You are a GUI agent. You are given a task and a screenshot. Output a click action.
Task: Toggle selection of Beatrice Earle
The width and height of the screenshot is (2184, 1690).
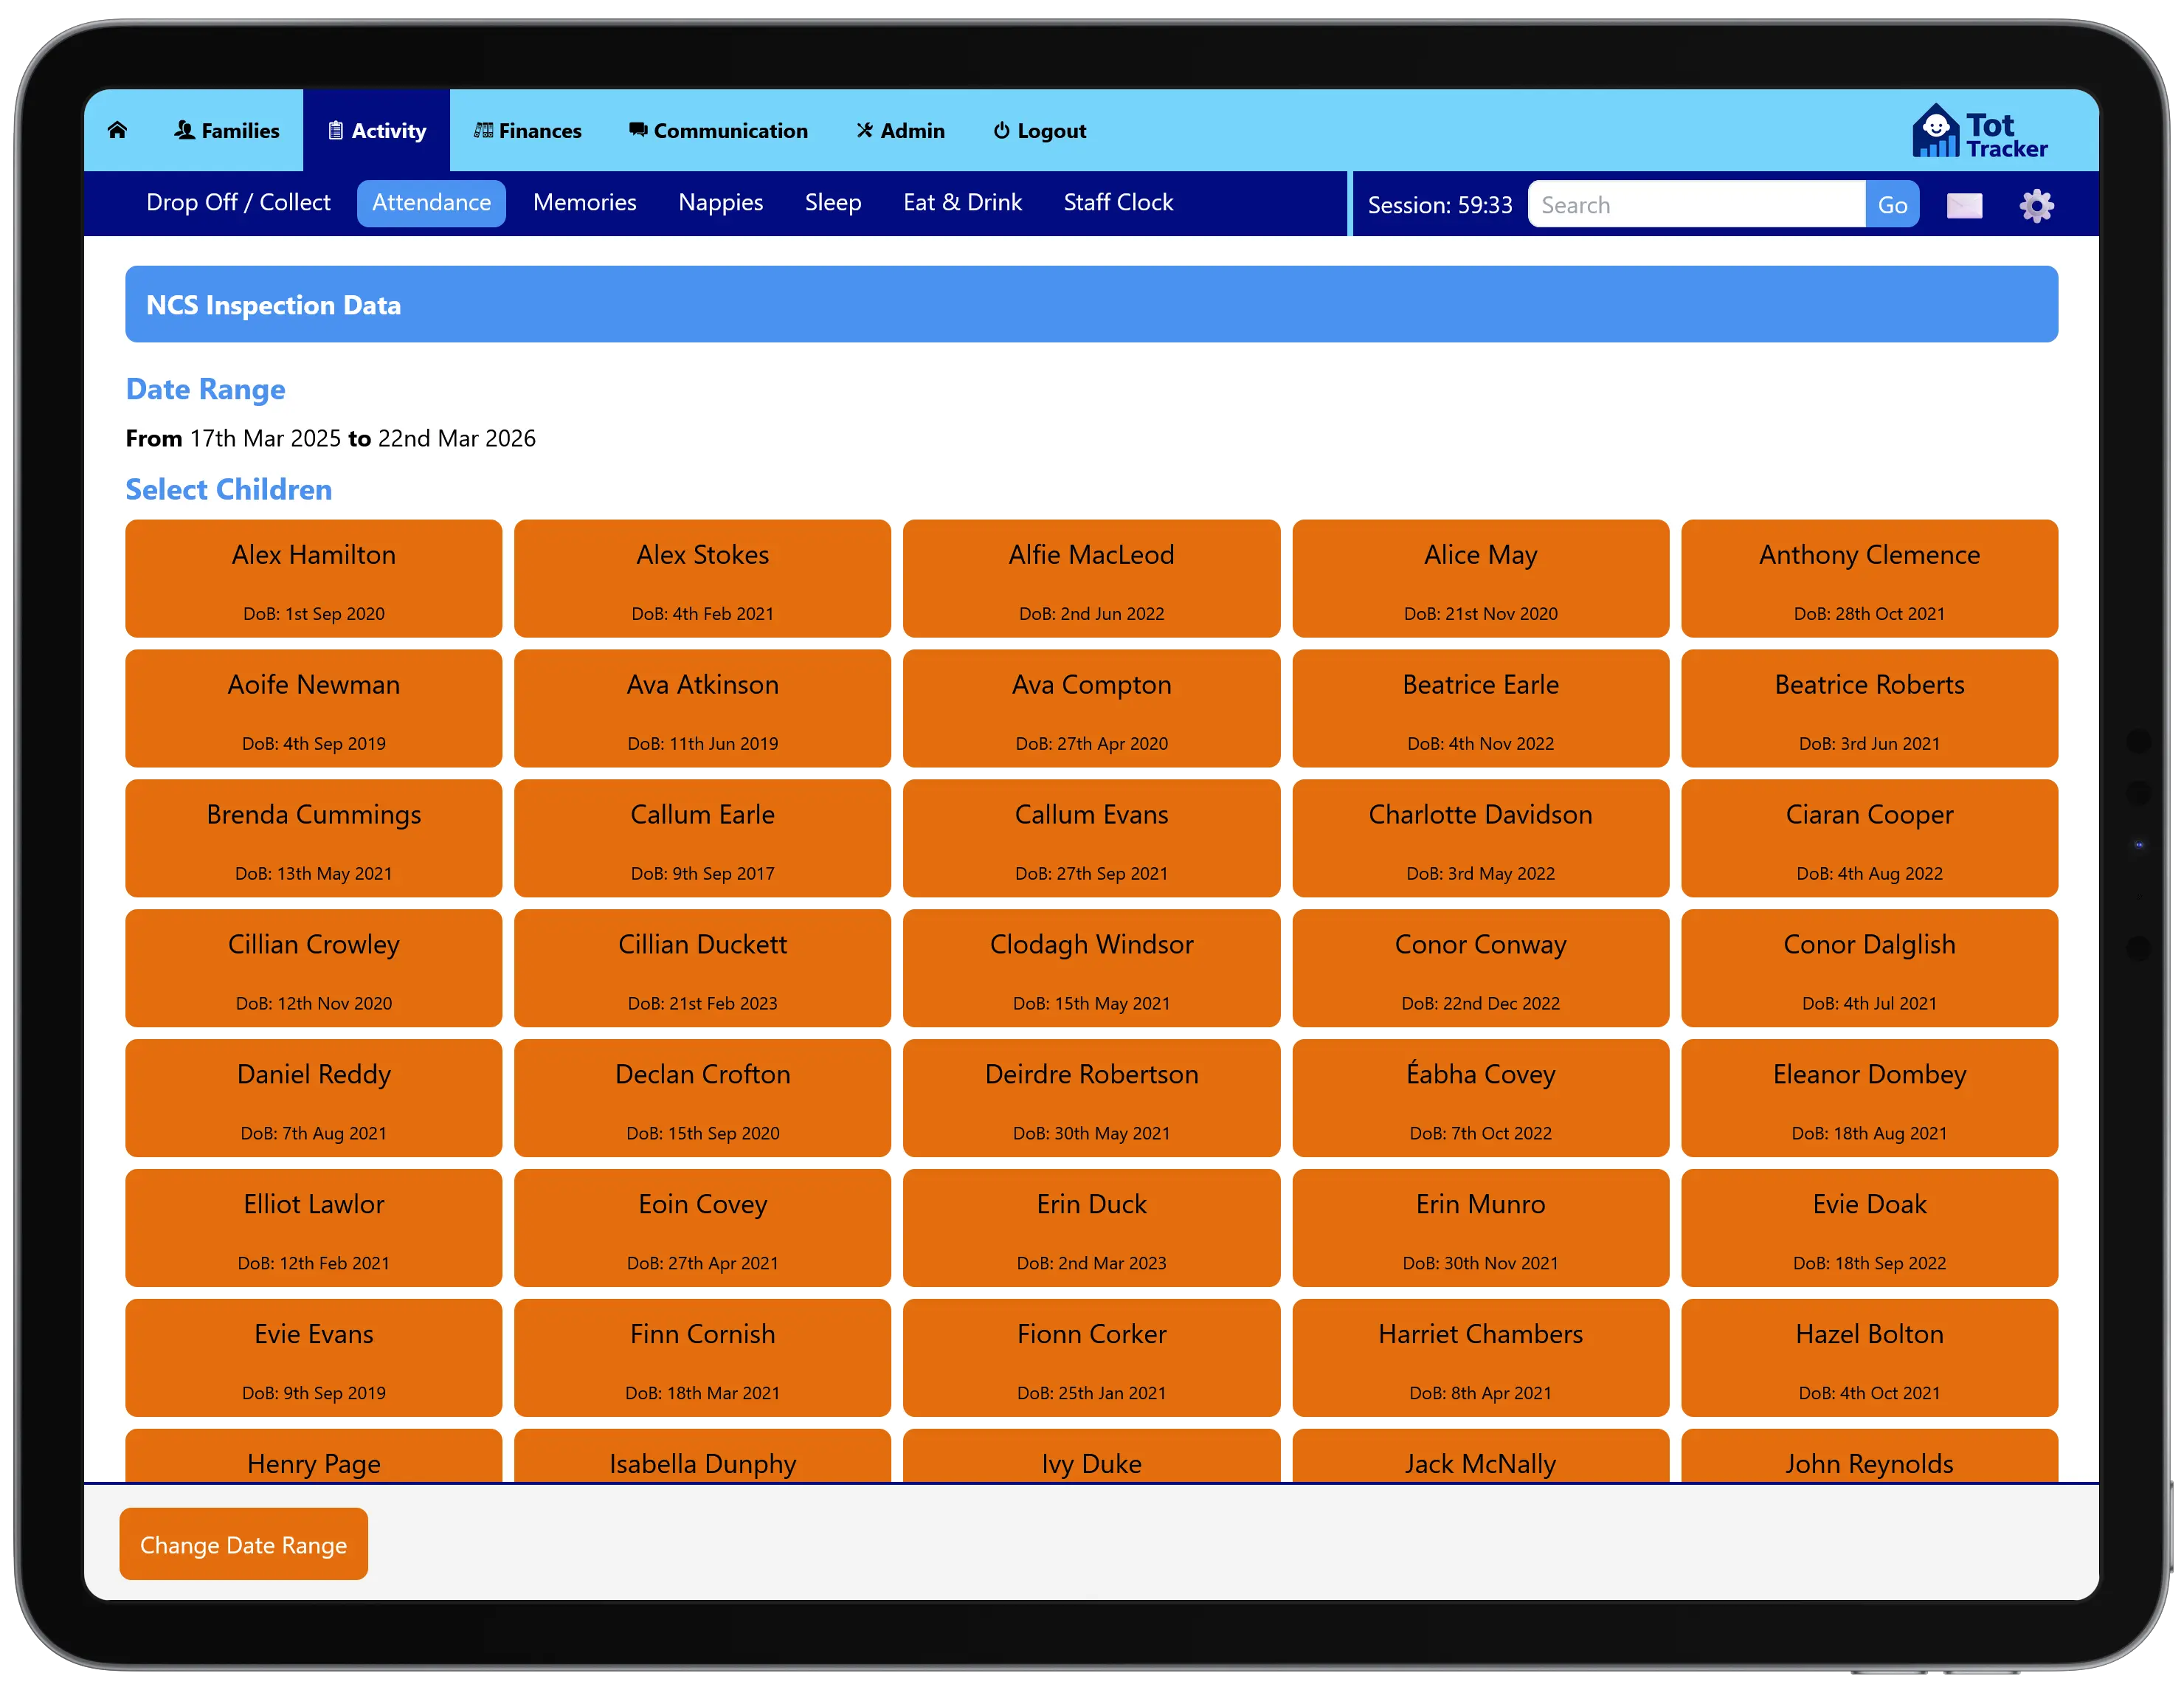(x=1481, y=708)
